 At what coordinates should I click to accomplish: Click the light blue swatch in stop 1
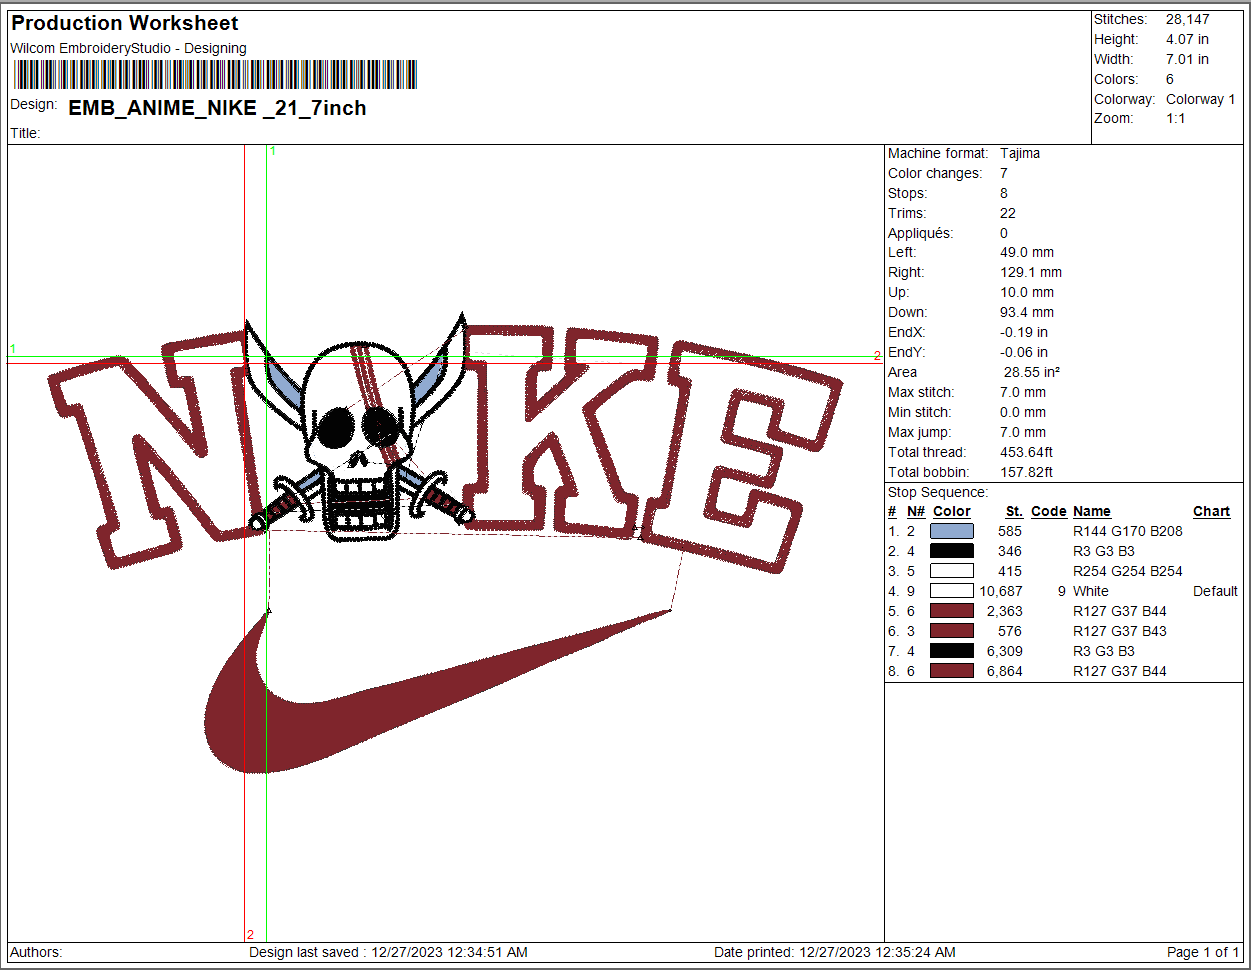coord(951,531)
